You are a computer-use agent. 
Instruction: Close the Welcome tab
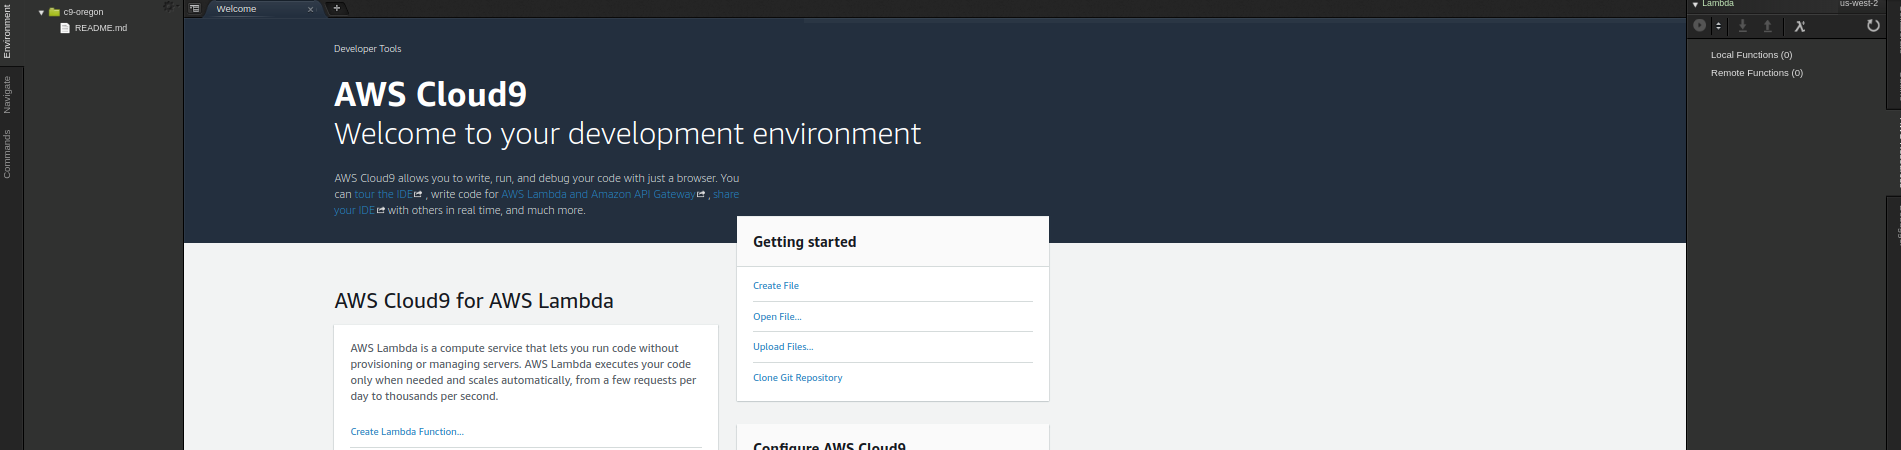[310, 9]
